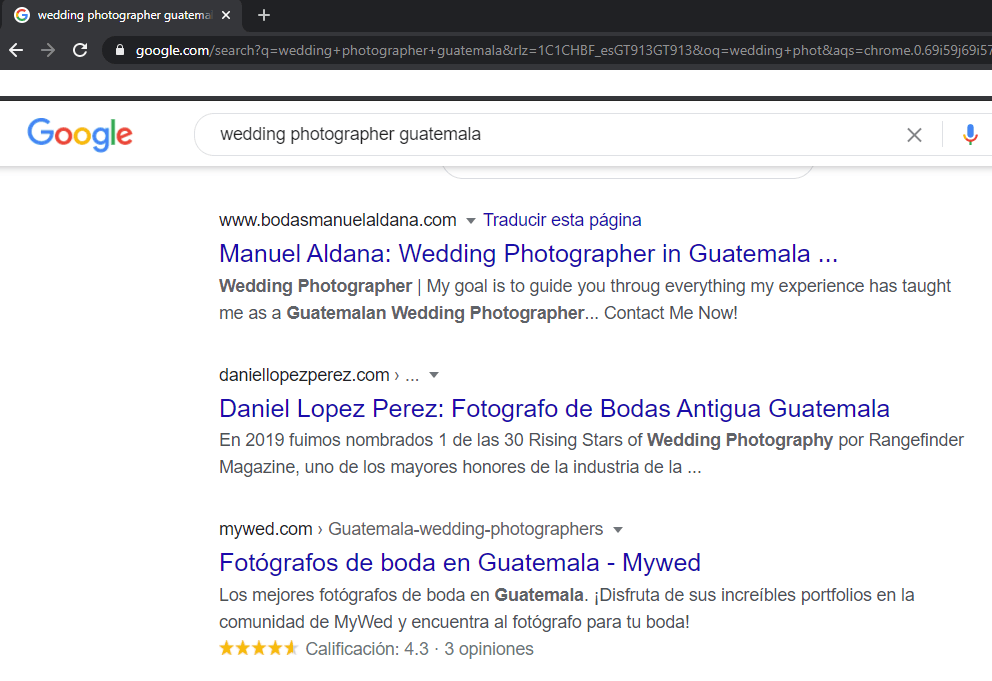The height and width of the screenshot is (681, 992).
Task: Expand the arrow next to www.bodasmanuelaldana.com
Action: 470,221
